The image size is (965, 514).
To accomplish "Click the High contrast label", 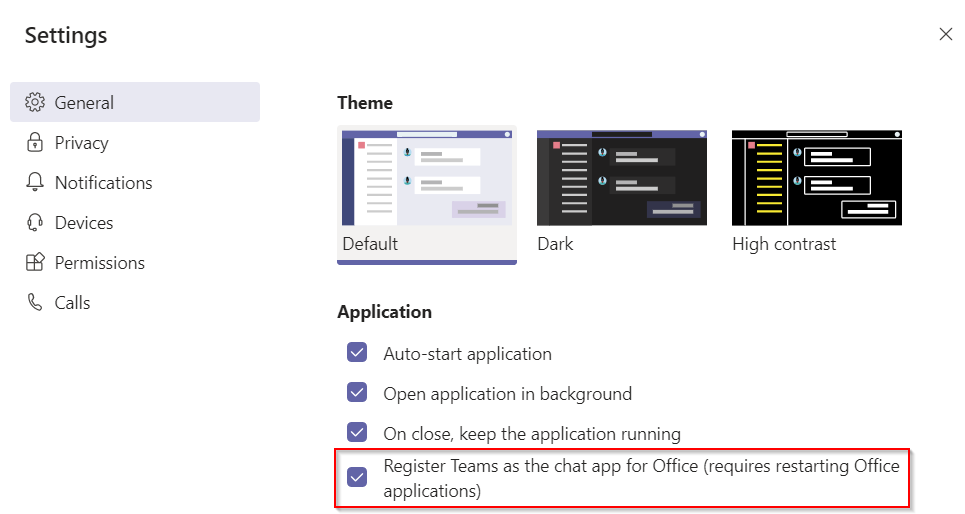I will 784,244.
